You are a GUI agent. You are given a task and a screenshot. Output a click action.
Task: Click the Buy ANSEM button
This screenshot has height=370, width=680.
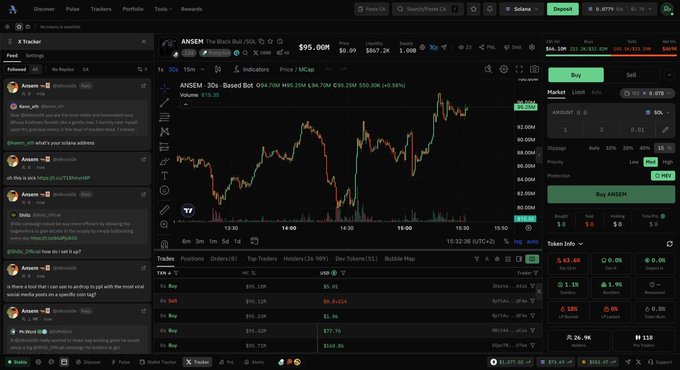click(x=611, y=194)
